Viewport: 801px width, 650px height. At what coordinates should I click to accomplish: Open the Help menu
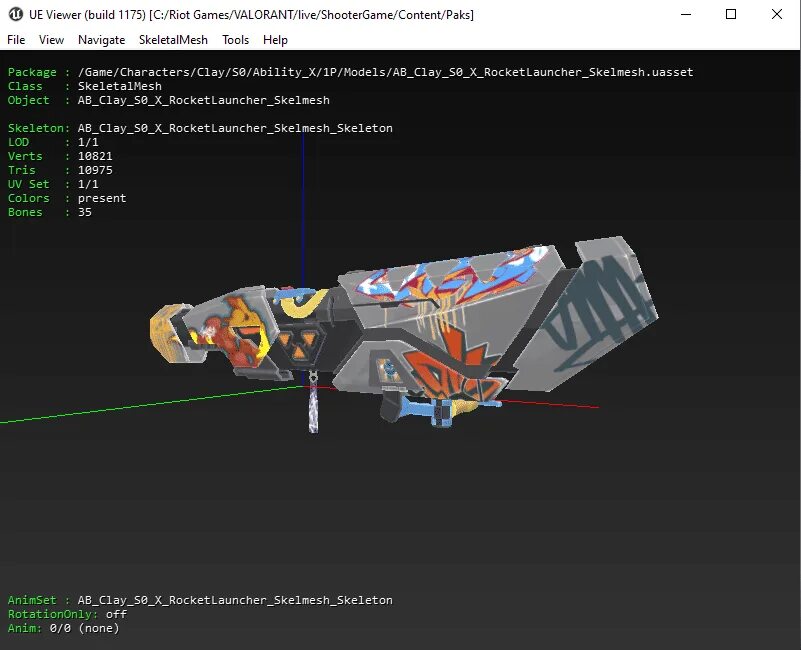pos(275,40)
